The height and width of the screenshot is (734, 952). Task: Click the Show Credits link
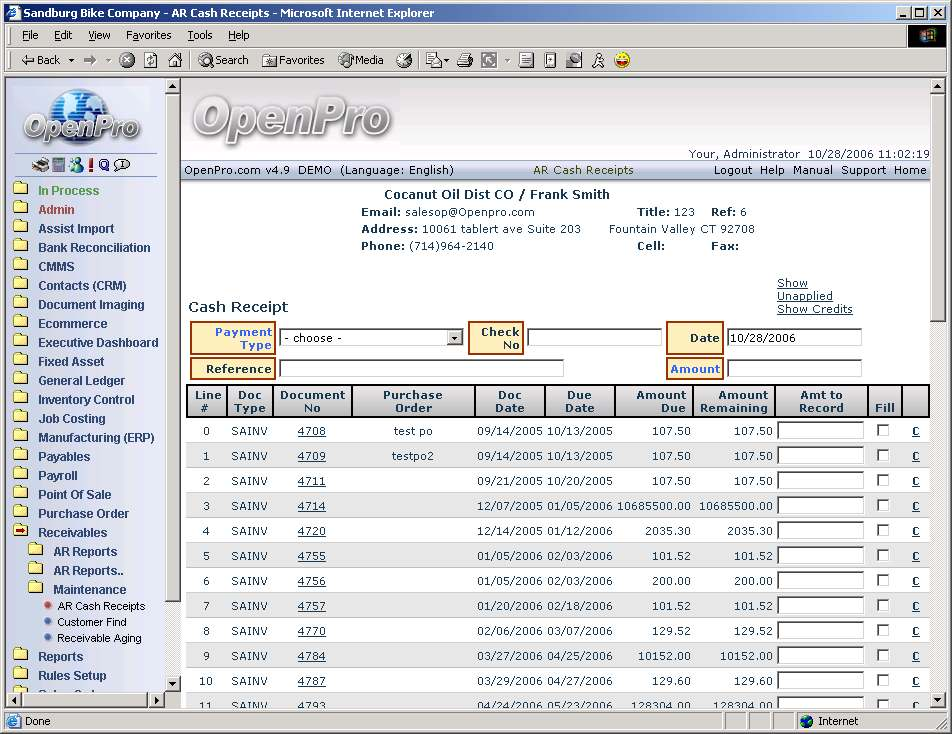pos(814,309)
